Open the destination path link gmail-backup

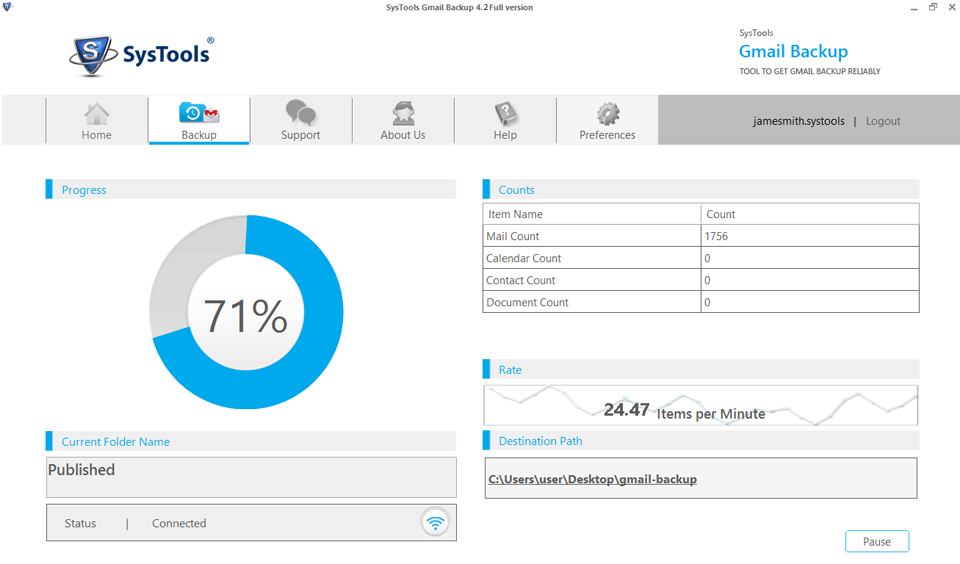pos(592,479)
